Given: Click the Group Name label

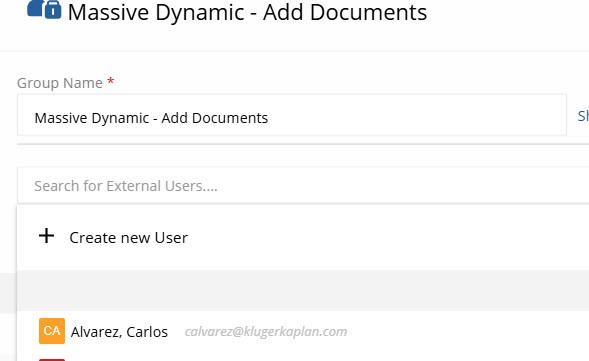Looking at the screenshot, I should click(60, 83).
